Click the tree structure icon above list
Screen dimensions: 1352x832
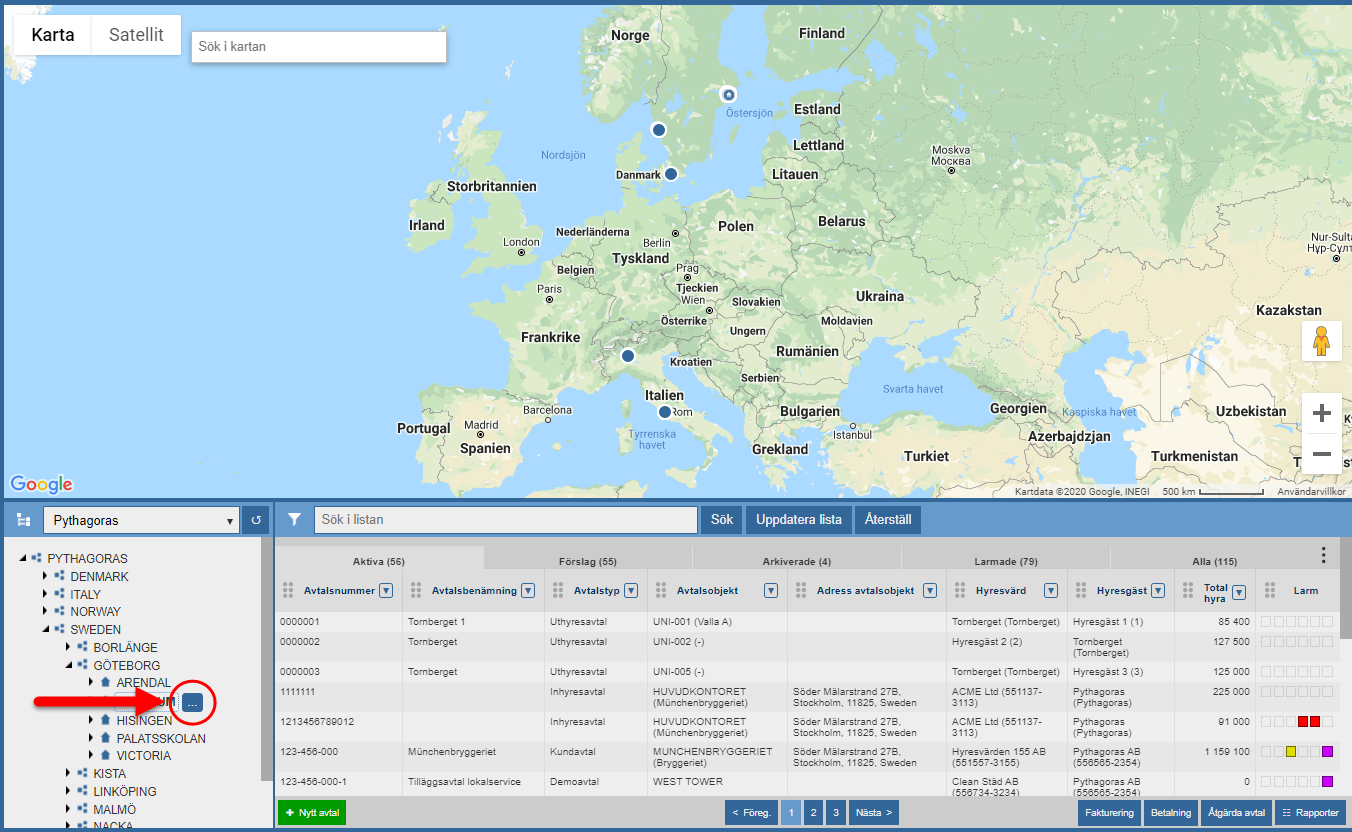click(x=24, y=520)
